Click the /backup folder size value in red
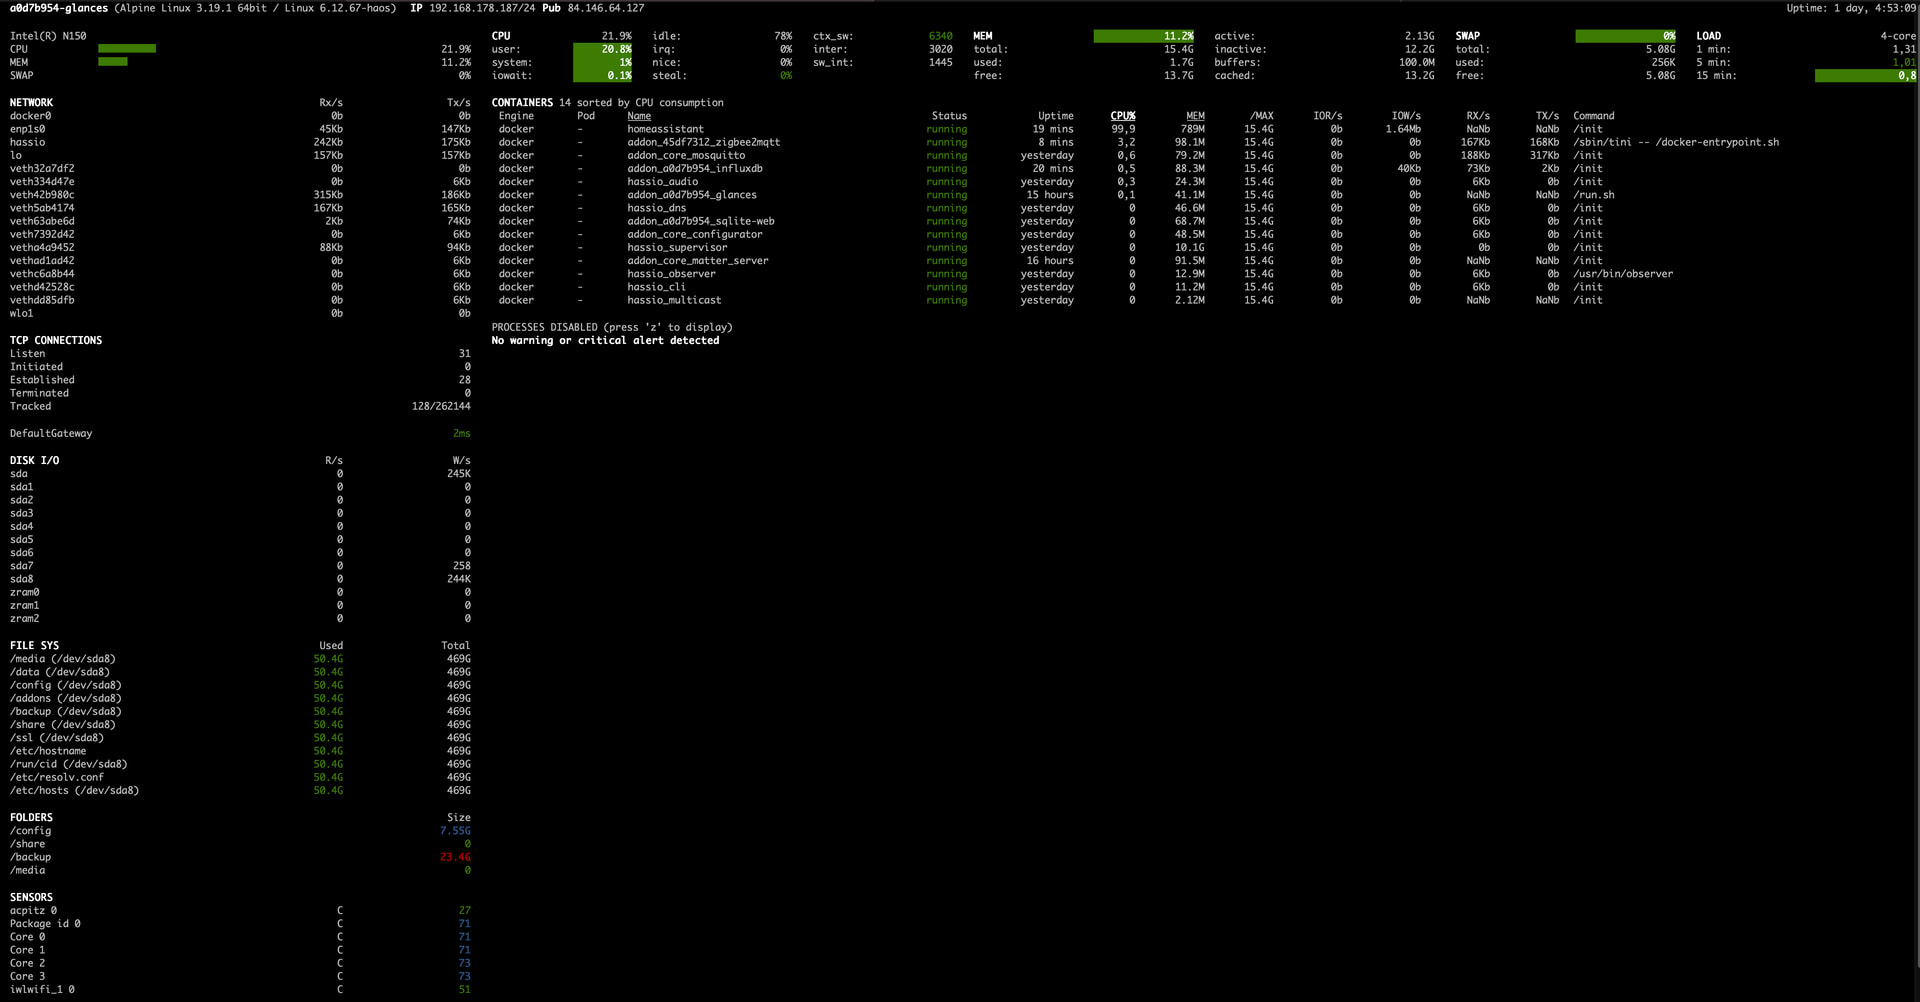1920x1002 pixels. tap(455, 858)
